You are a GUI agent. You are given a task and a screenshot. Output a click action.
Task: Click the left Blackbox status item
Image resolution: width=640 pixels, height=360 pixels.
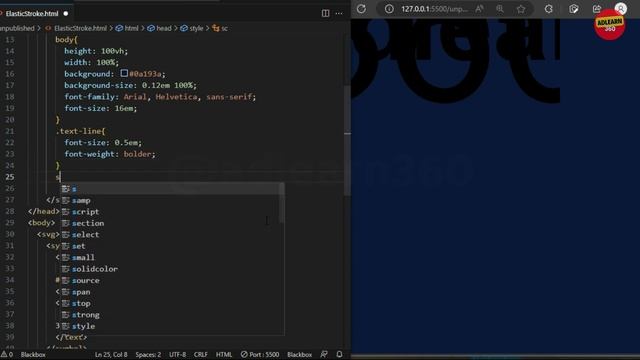click(x=33, y=354)
